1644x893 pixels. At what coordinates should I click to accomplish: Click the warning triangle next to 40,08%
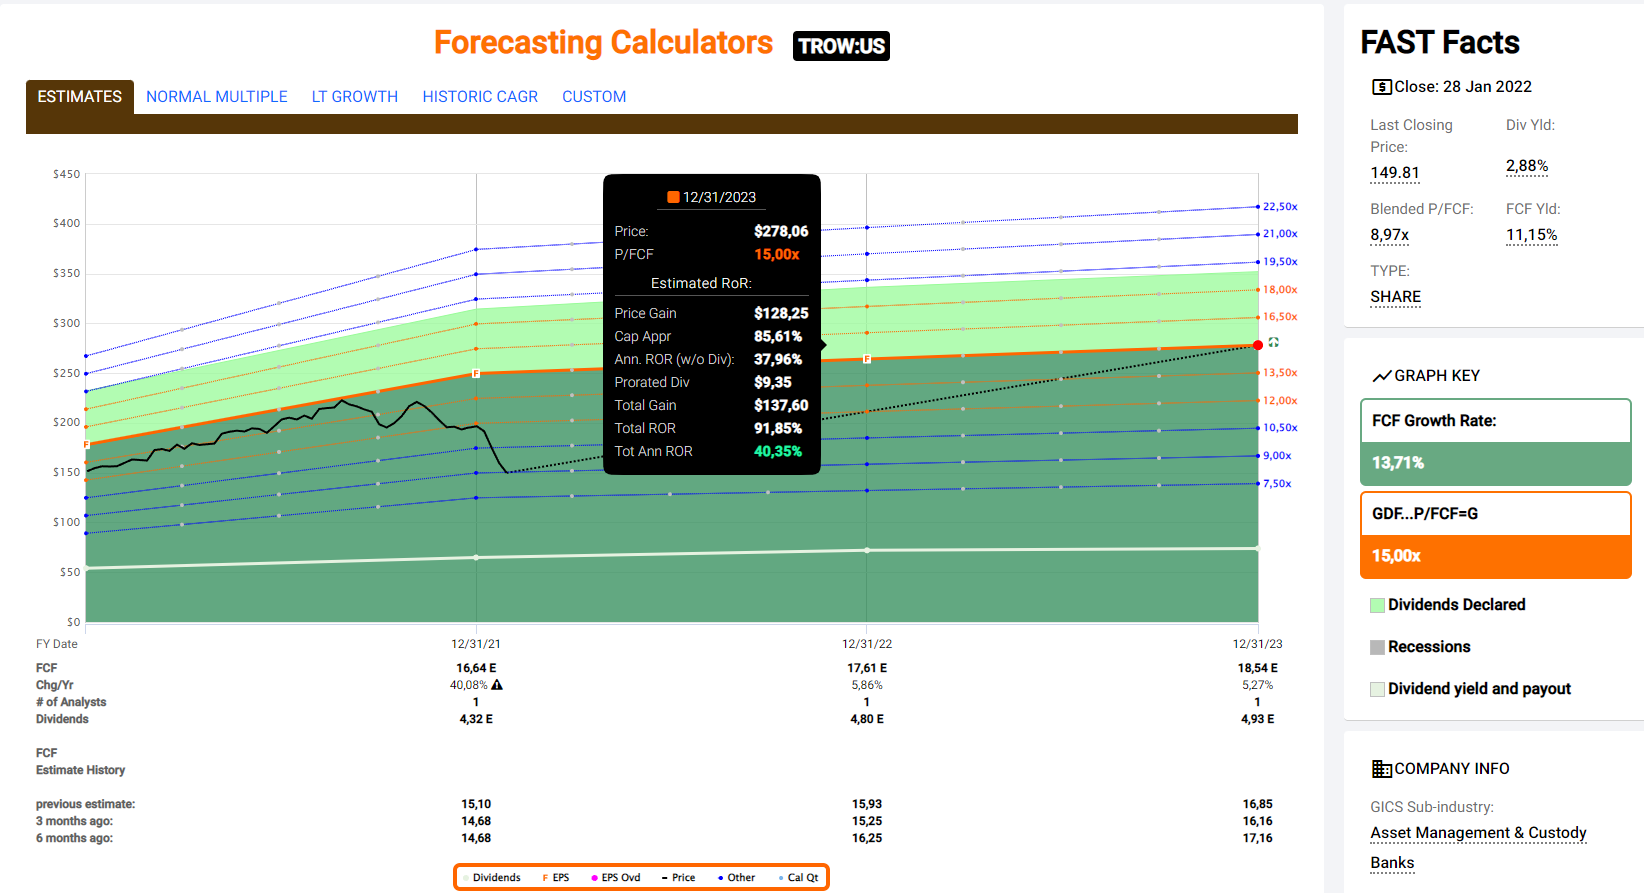point(497,685)
